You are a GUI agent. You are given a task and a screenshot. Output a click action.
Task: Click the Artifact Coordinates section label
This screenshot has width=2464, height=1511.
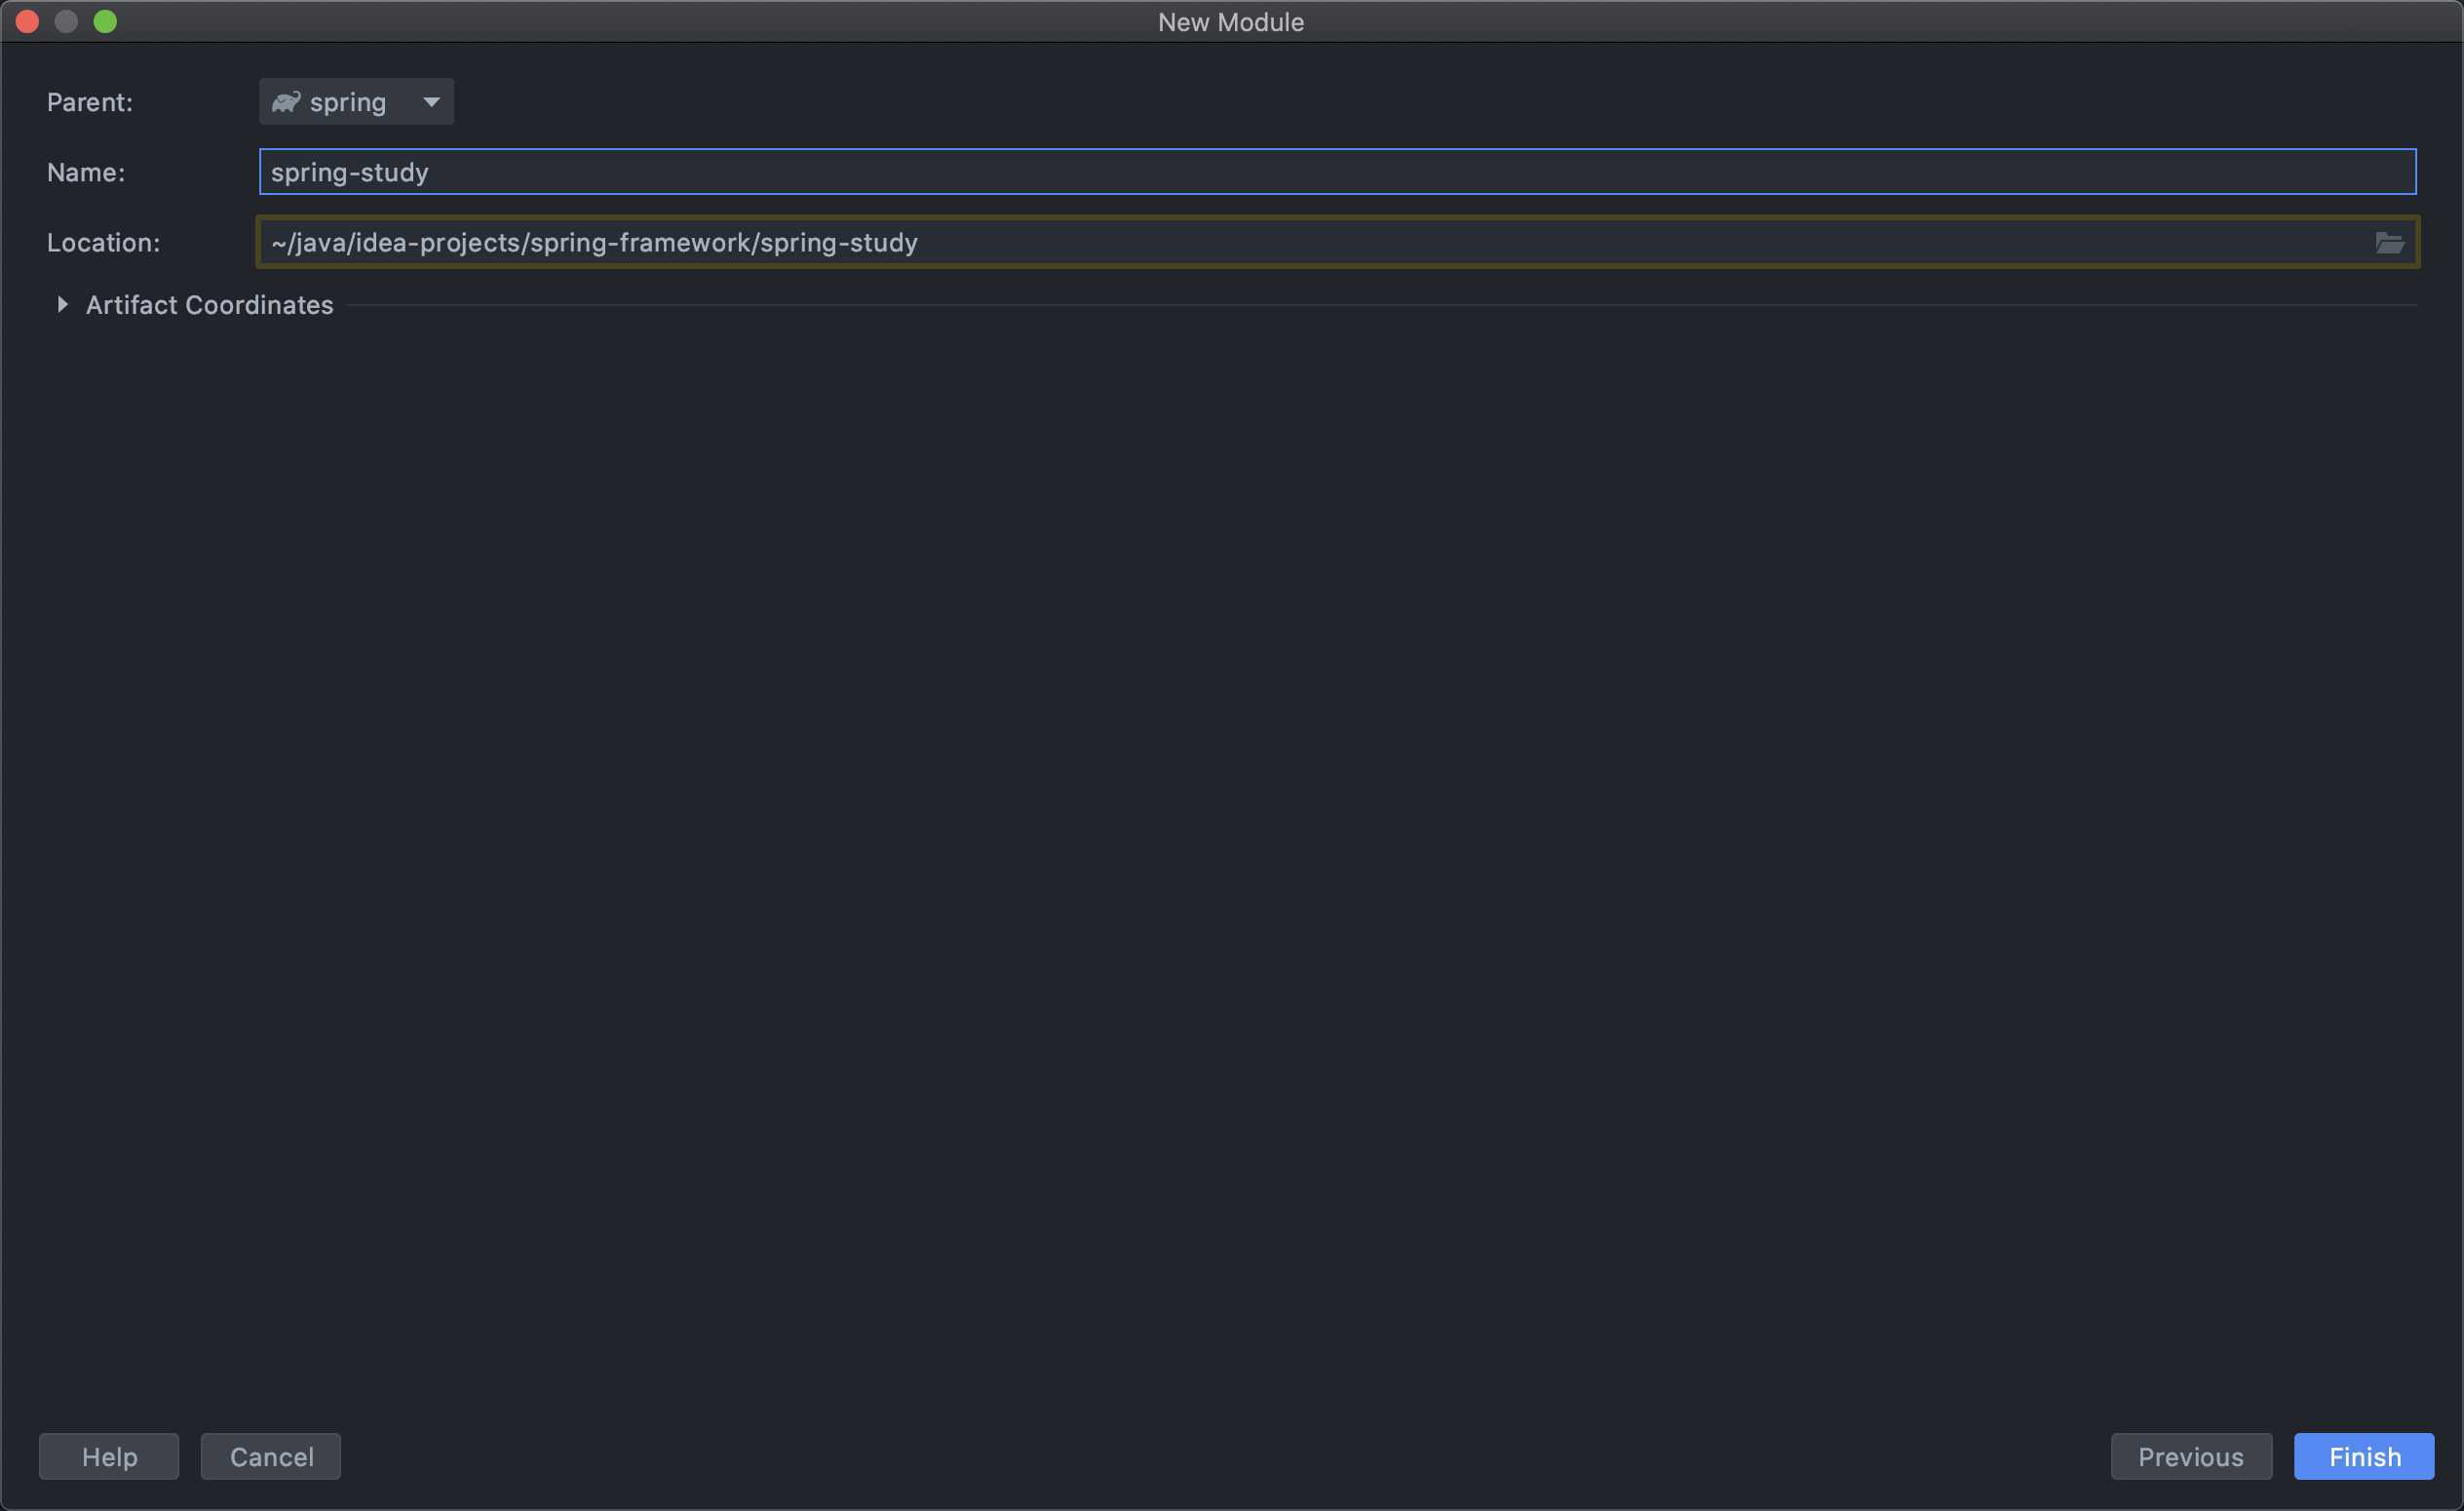point(209,305)
